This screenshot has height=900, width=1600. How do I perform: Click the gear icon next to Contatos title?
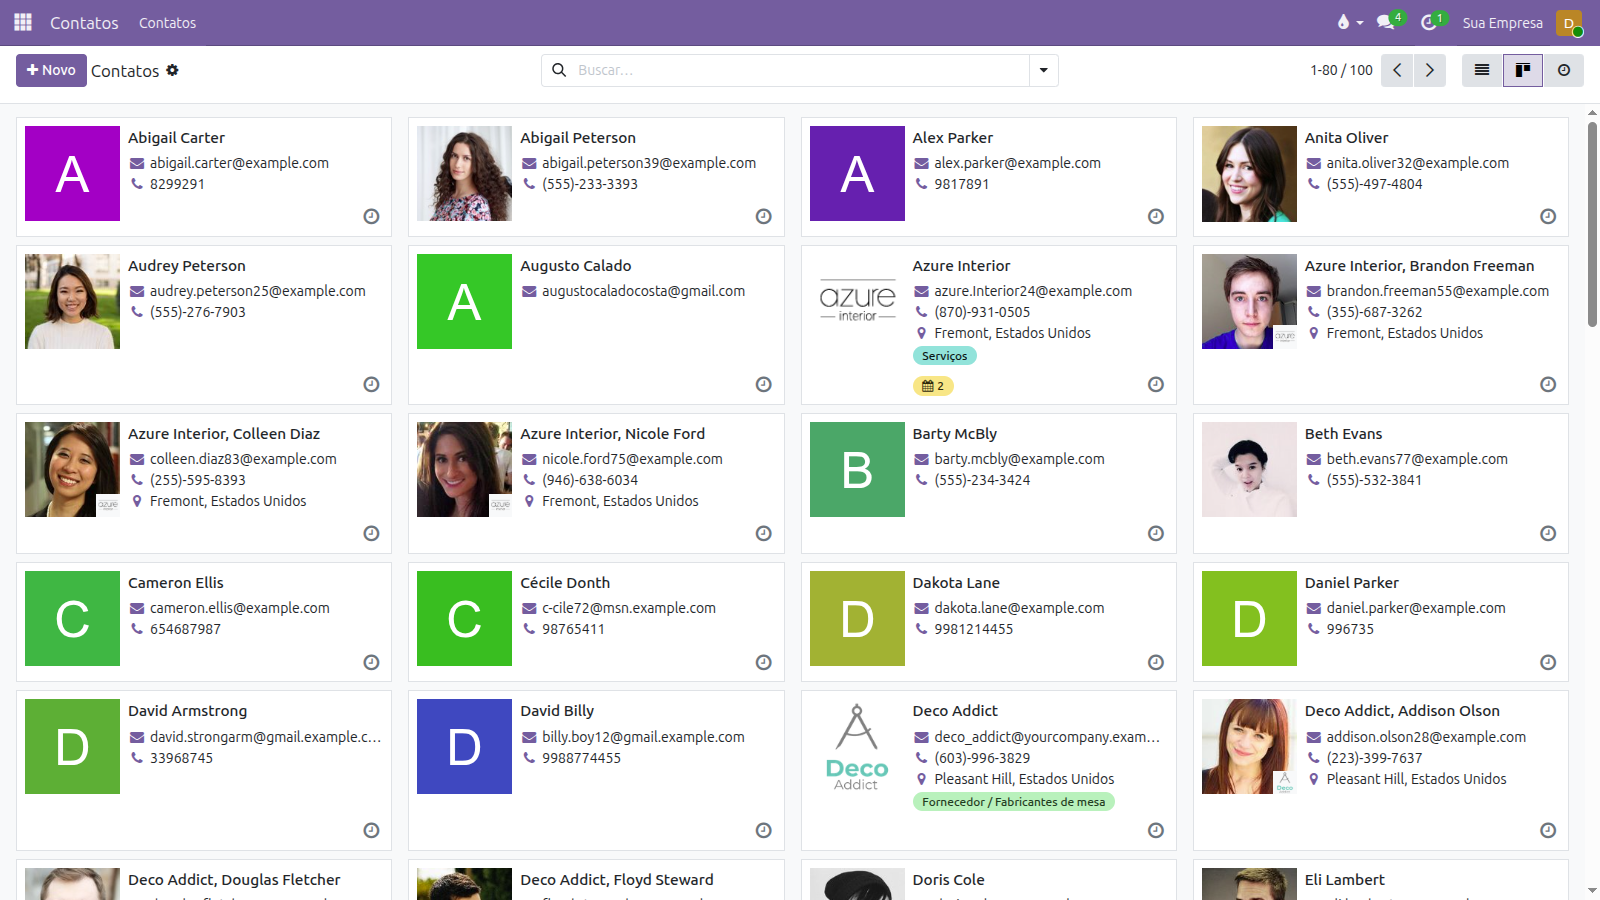[172, 70]
